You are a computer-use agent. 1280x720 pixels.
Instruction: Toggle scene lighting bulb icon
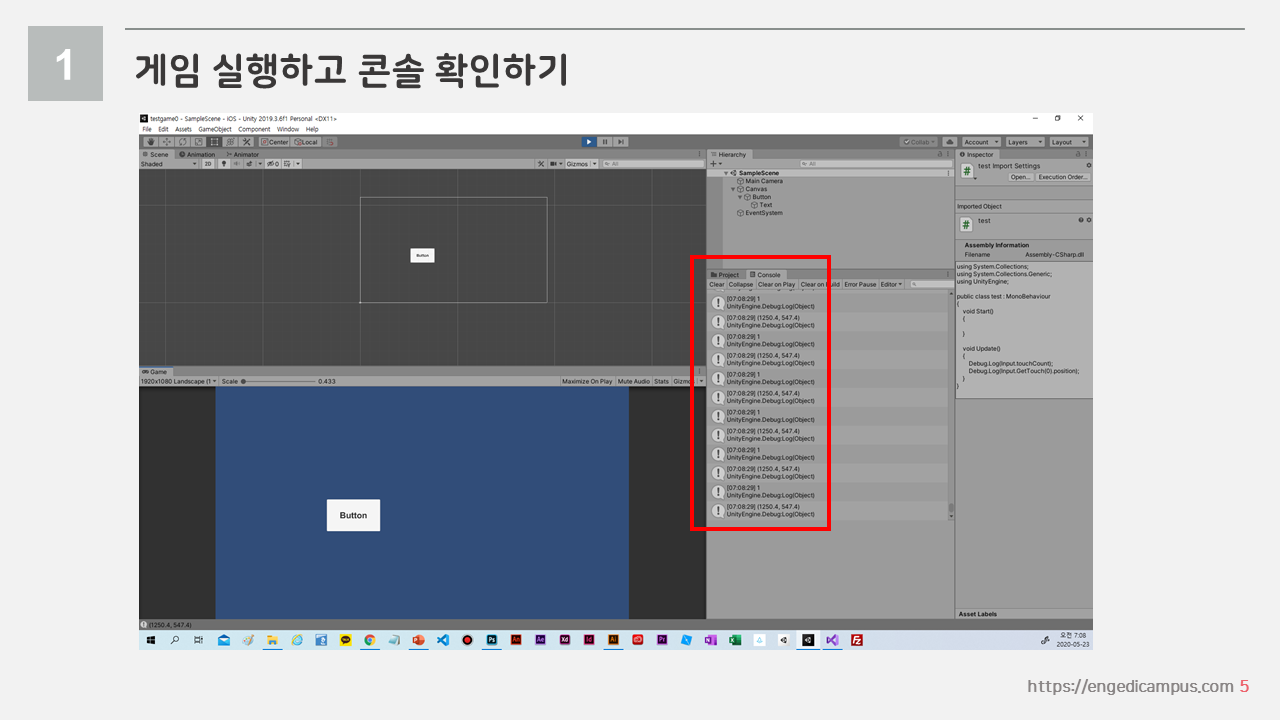pyautogui.click(x=224, y=164)
